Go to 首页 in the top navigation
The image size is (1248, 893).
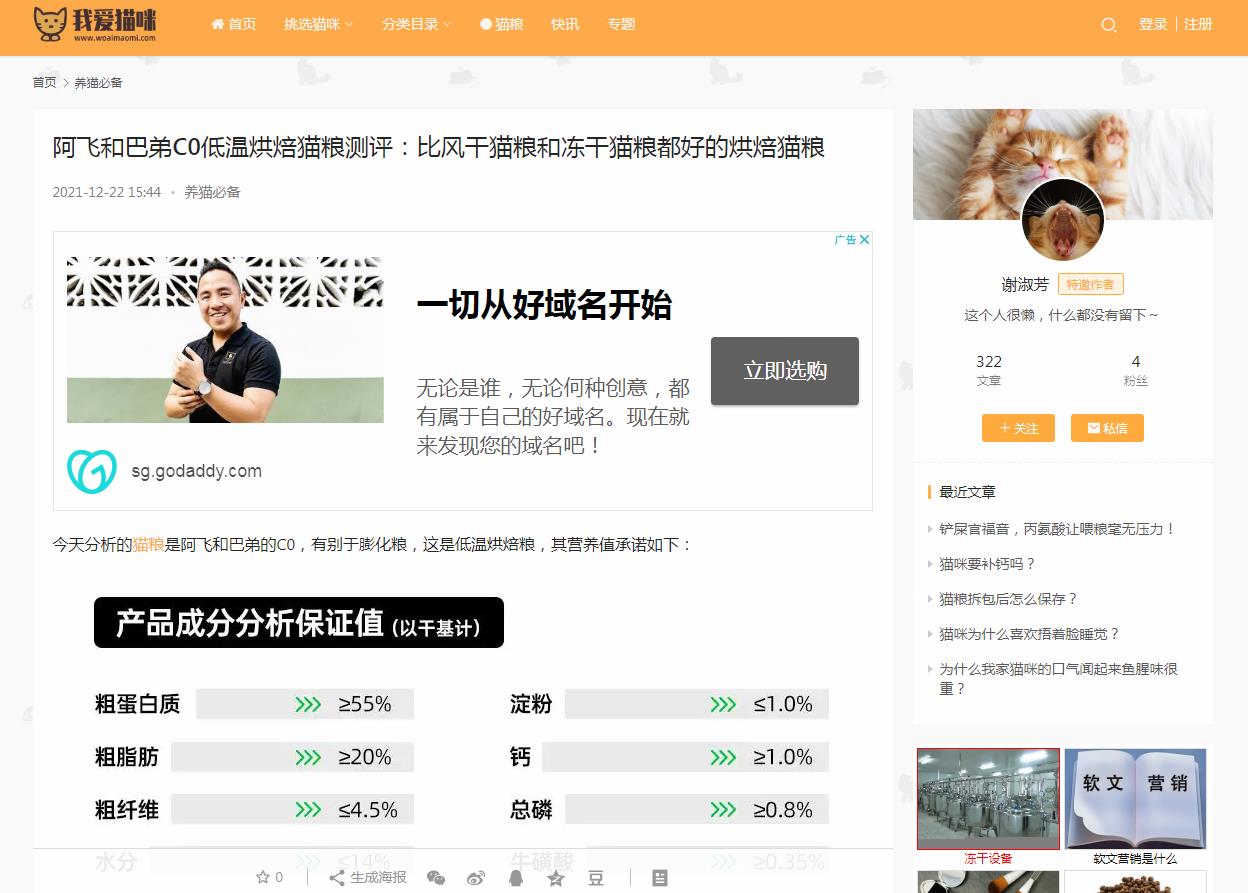click(x=234, y=24)
